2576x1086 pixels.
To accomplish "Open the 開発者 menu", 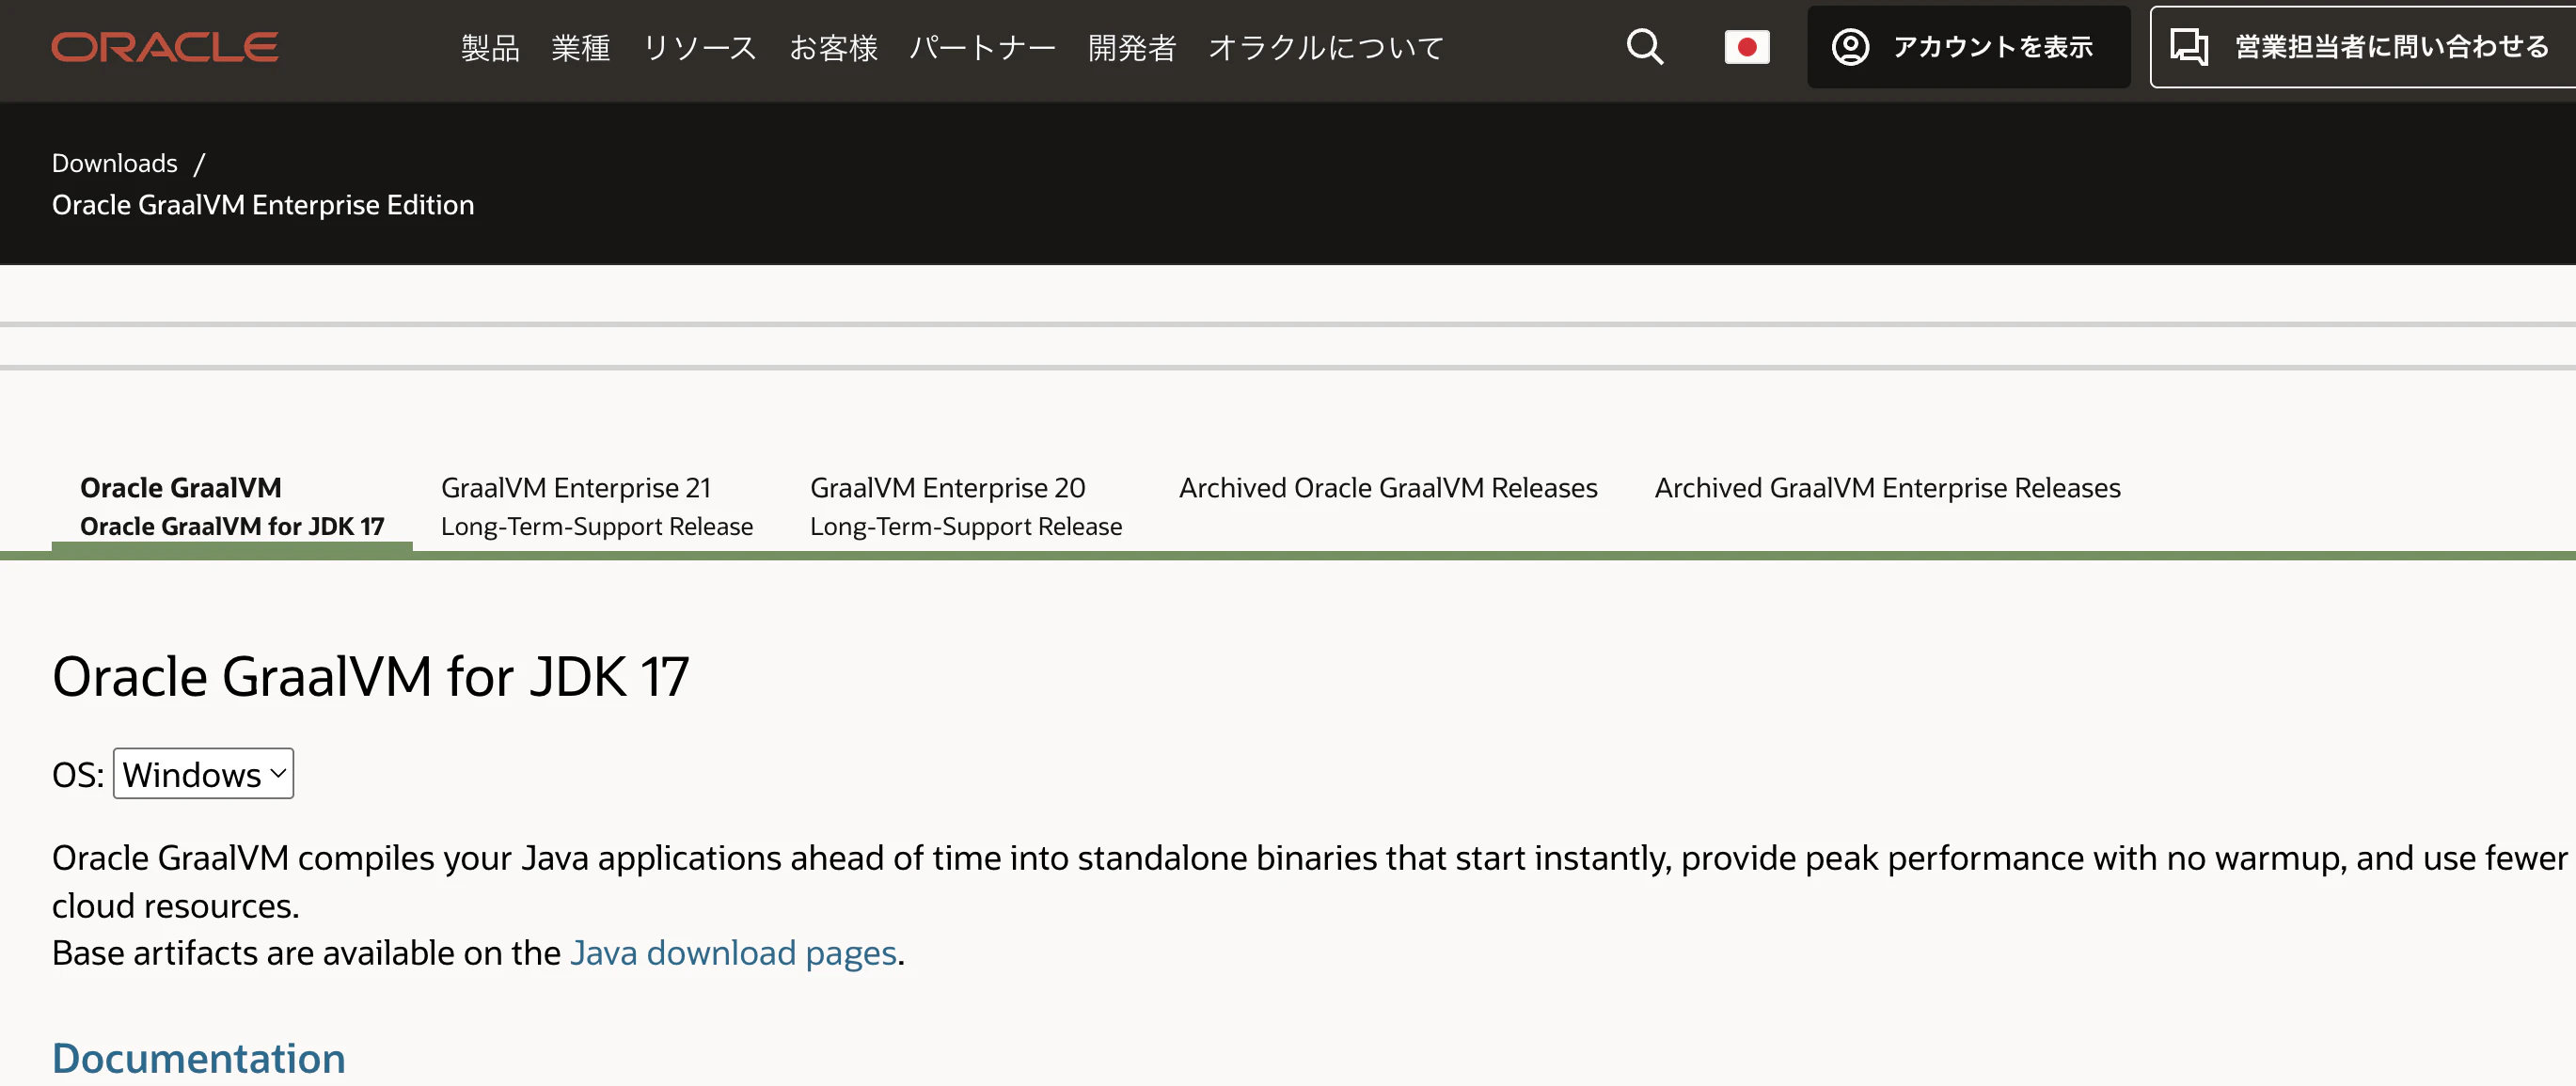I will (1132, 47).
